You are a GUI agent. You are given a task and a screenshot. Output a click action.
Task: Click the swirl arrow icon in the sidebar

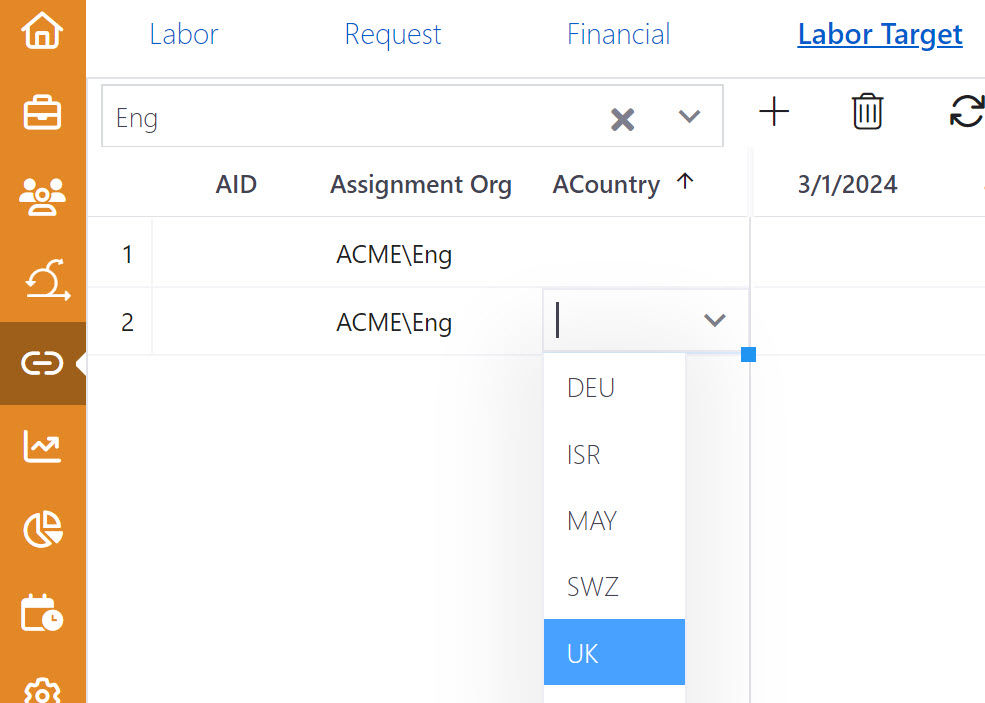(x=42, y=281)
